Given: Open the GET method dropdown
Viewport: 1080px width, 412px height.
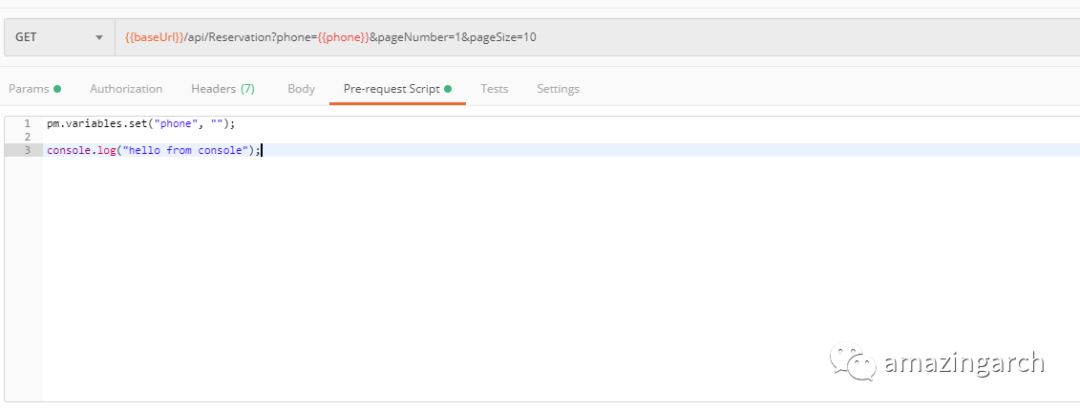Looking at the screenshot, I should pyautogui.click(x=59, y=37).
